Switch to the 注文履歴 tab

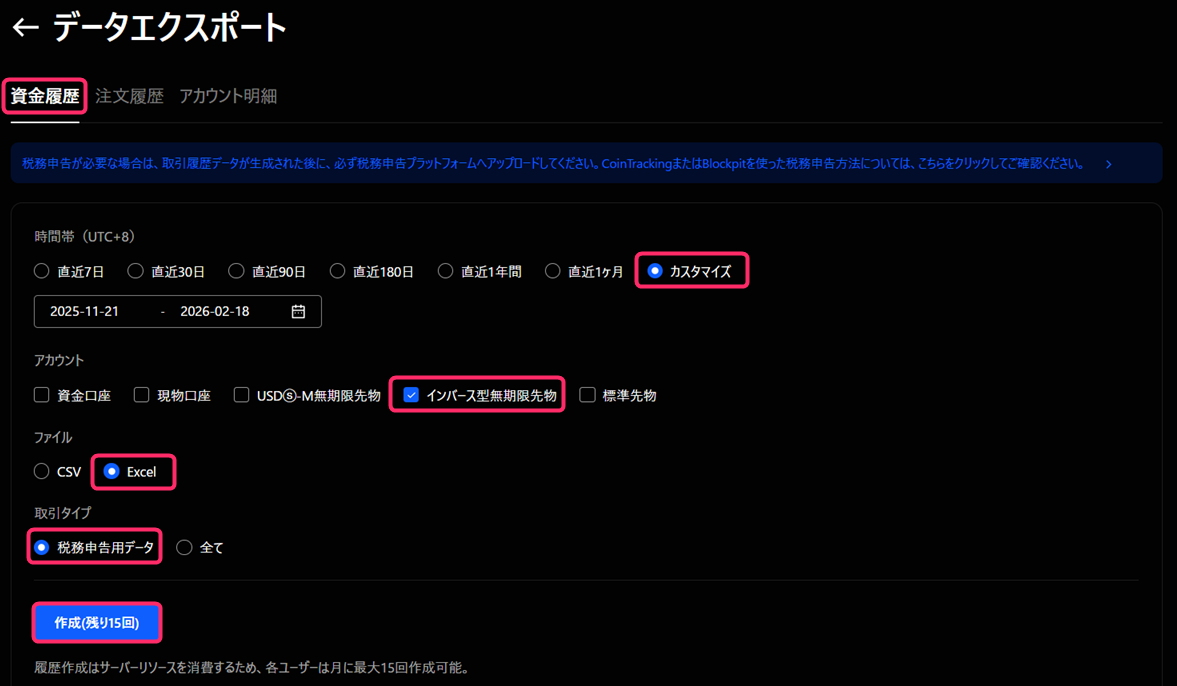point(129,96)
